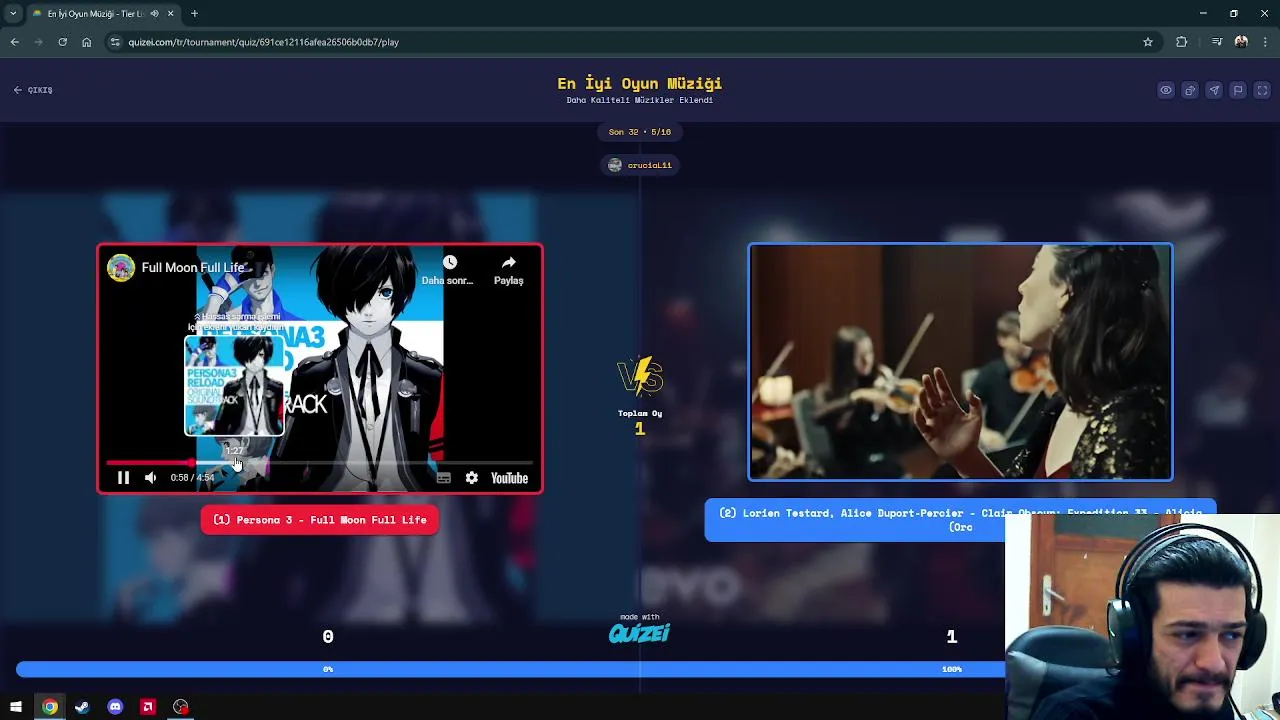
Task: Open the crucial11 creator profile
Action: tap(640, 165)
